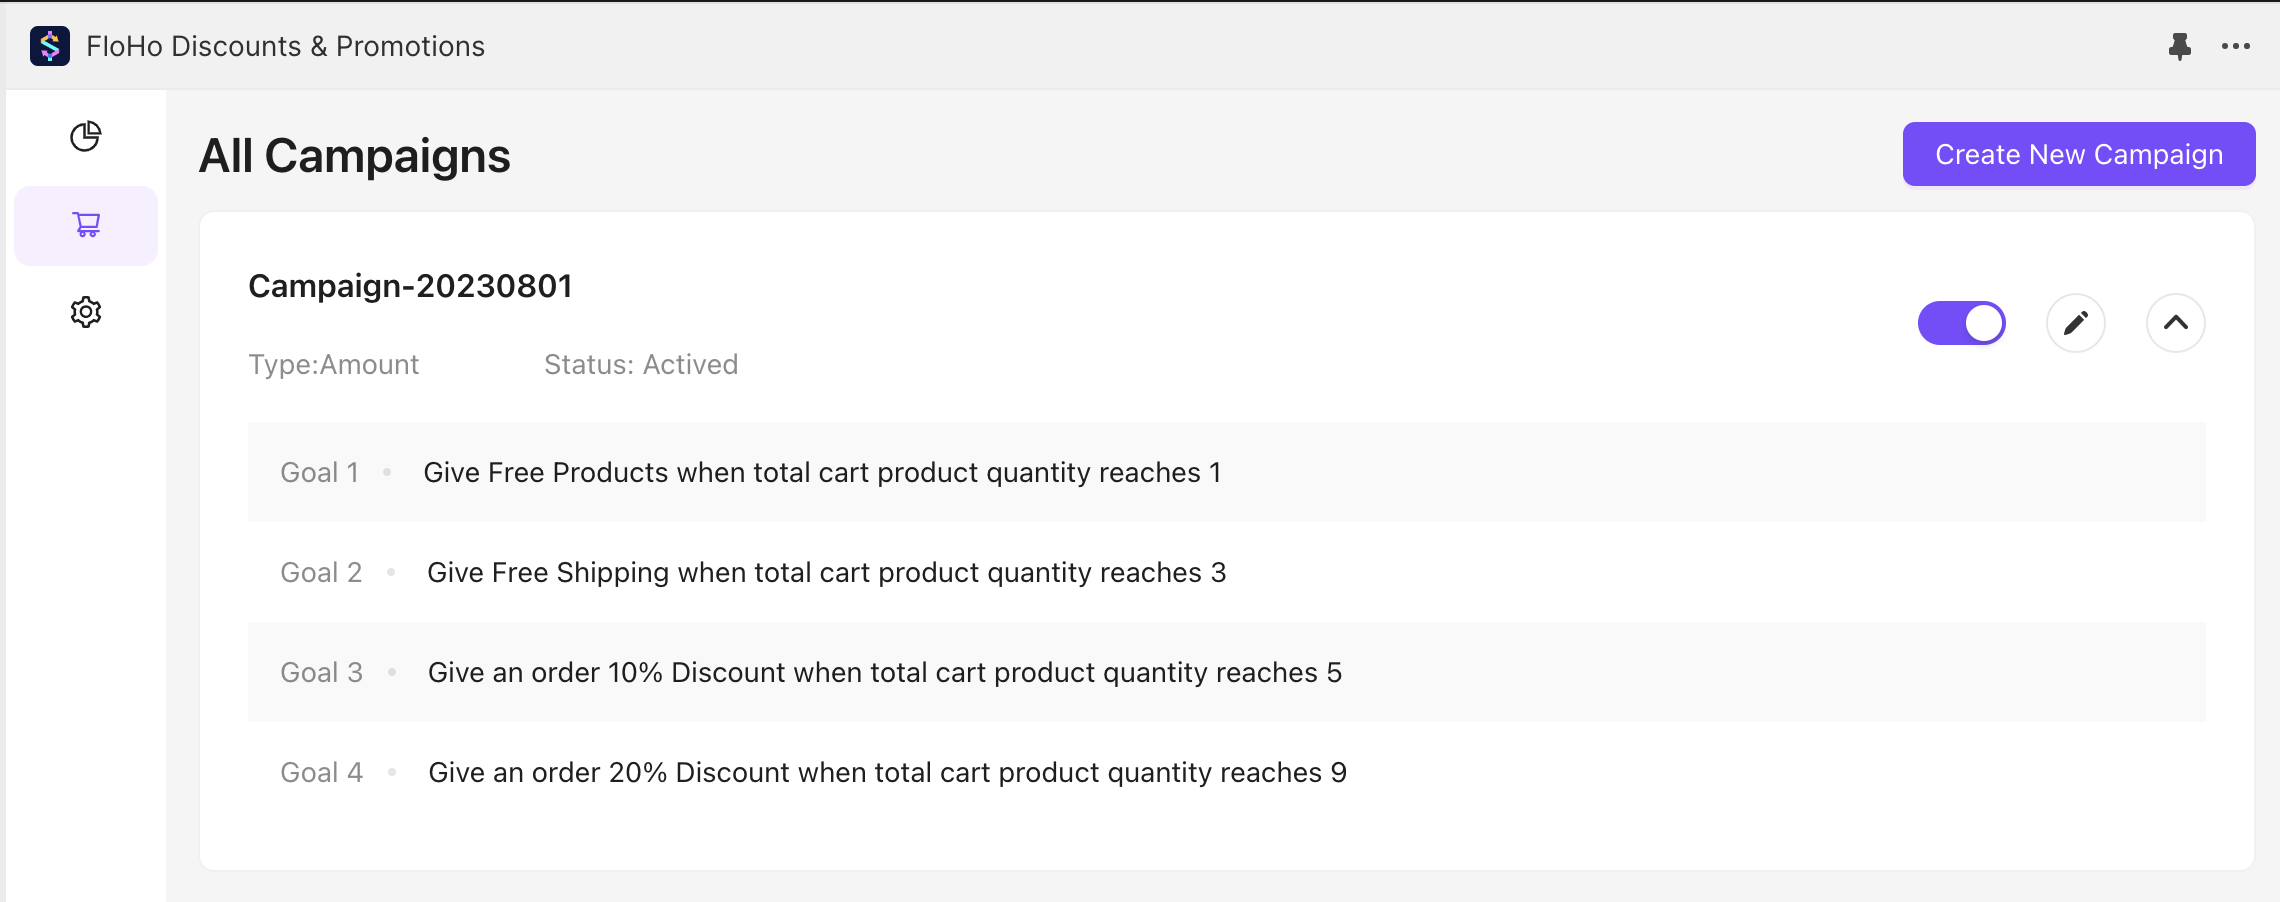Click the Status: Actived label
Image resolution: width=2280 pixels, height=902 pixels.
click(x=641, y=364)
